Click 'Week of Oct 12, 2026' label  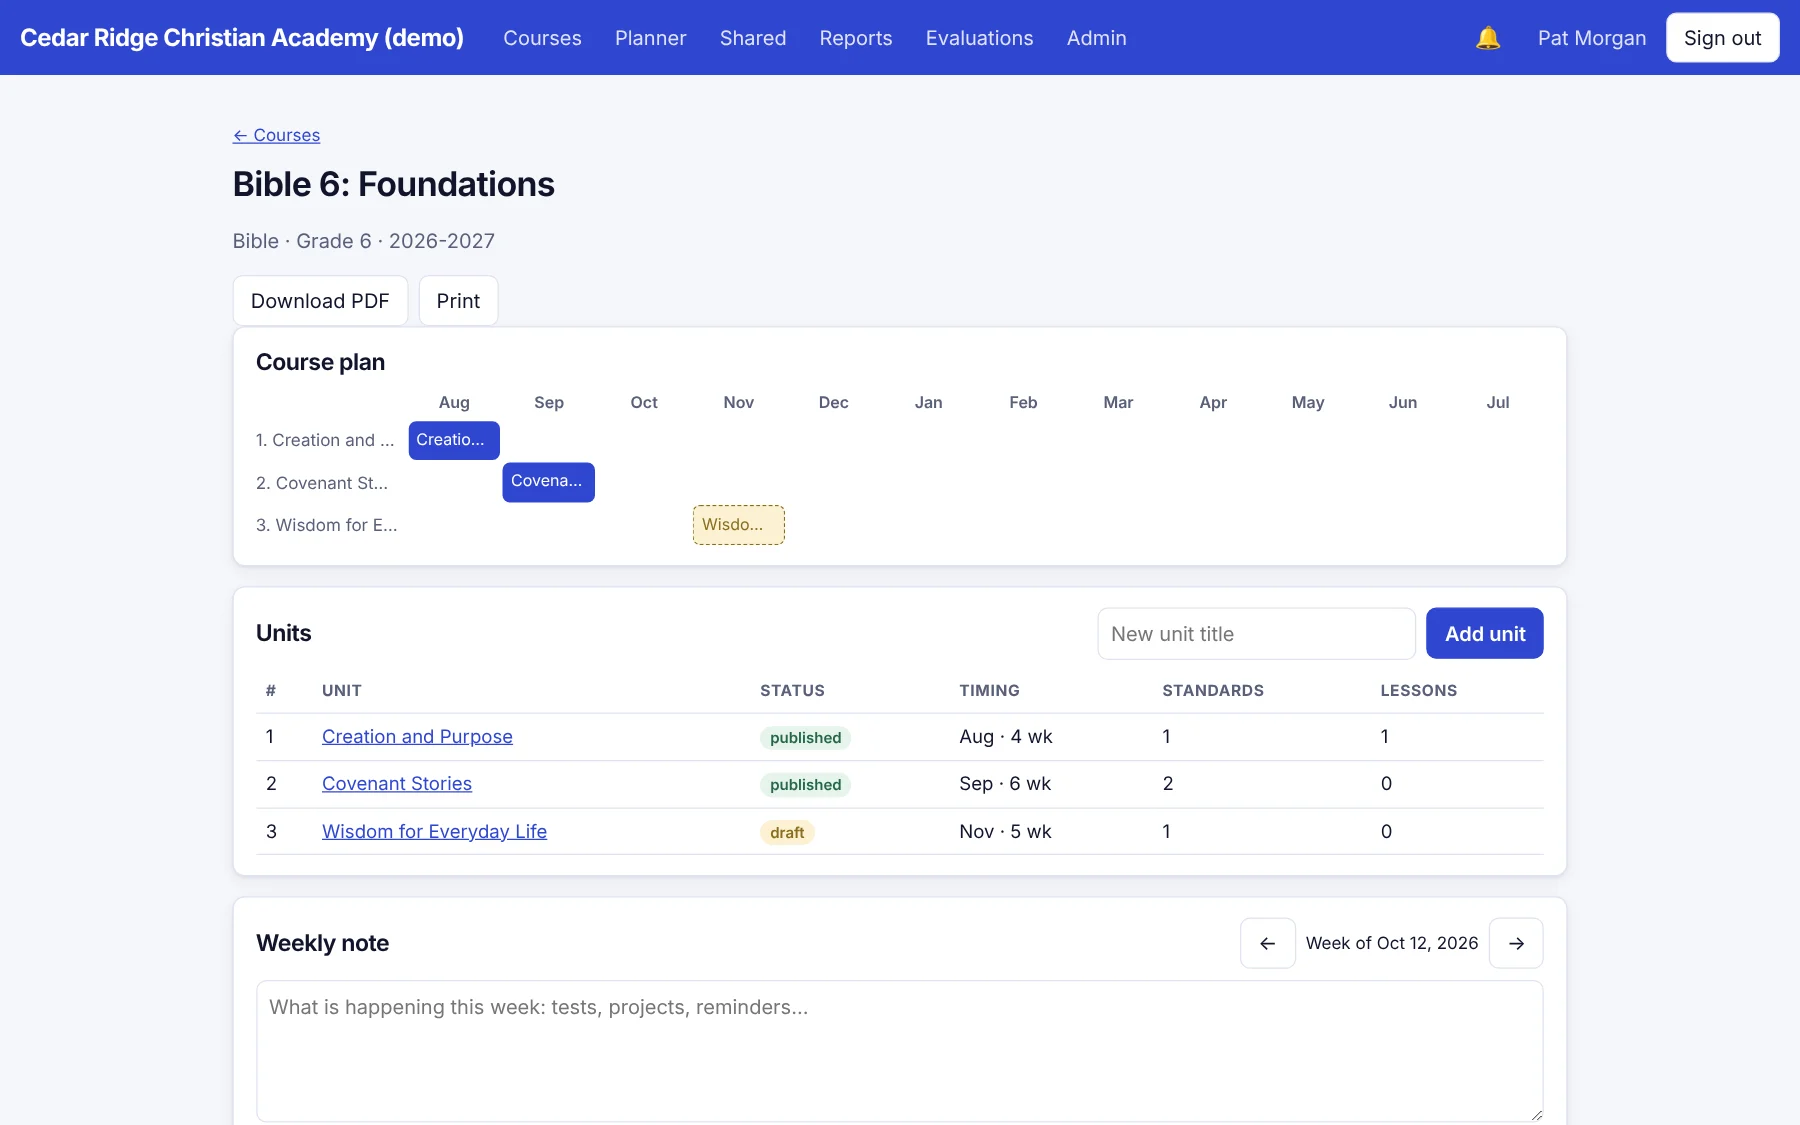click(1392, 943)
